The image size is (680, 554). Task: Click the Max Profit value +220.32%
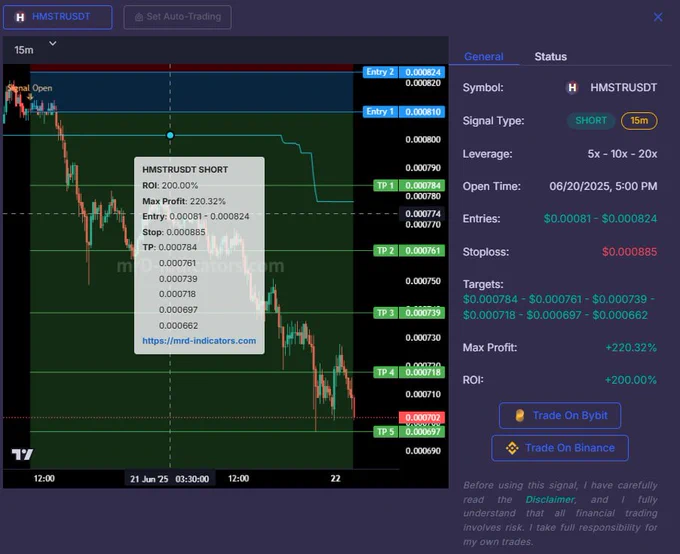tap(631, 347)
